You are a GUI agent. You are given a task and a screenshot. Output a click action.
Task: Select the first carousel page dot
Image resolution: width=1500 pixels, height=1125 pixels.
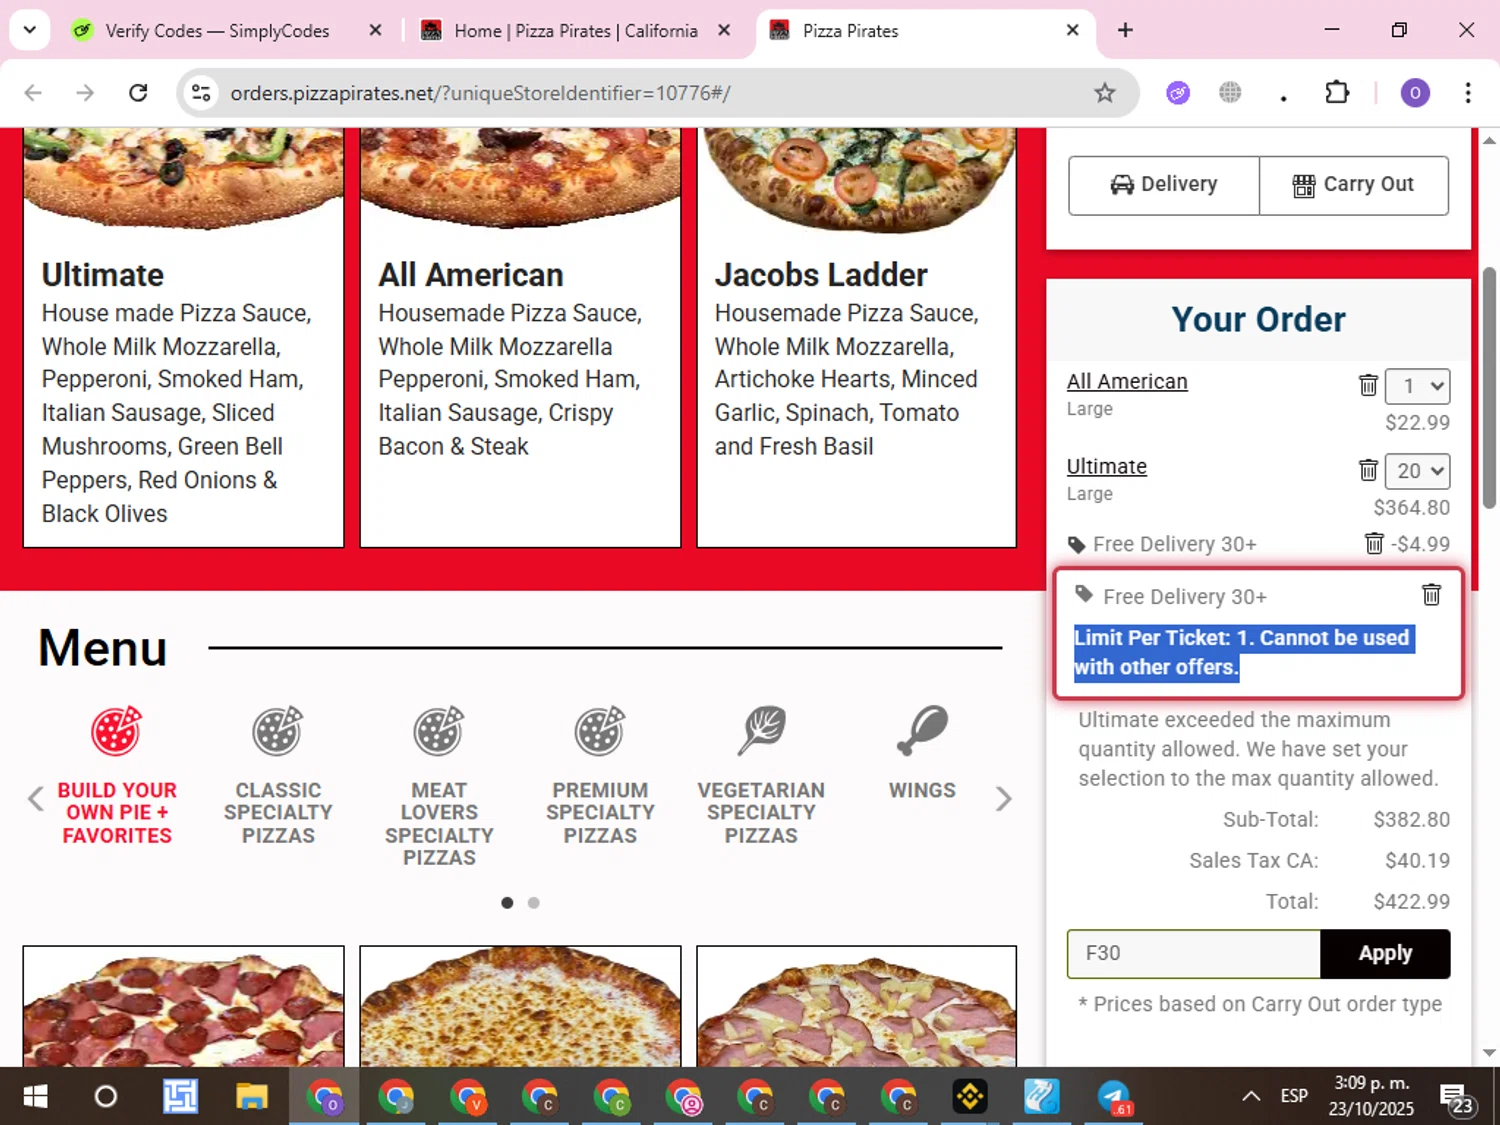pos(507,902)
